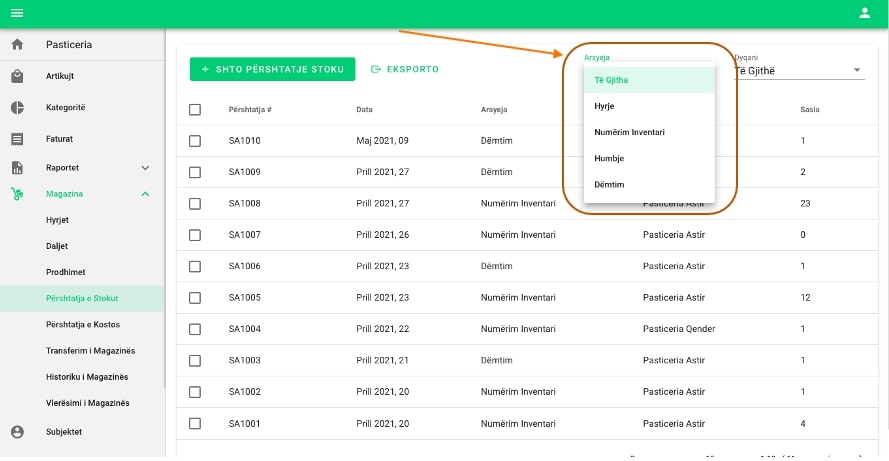Viewport: 889px width, 461px height.
Task: Click the Kategoritë pie chart icon
Action: click(17, 107)
